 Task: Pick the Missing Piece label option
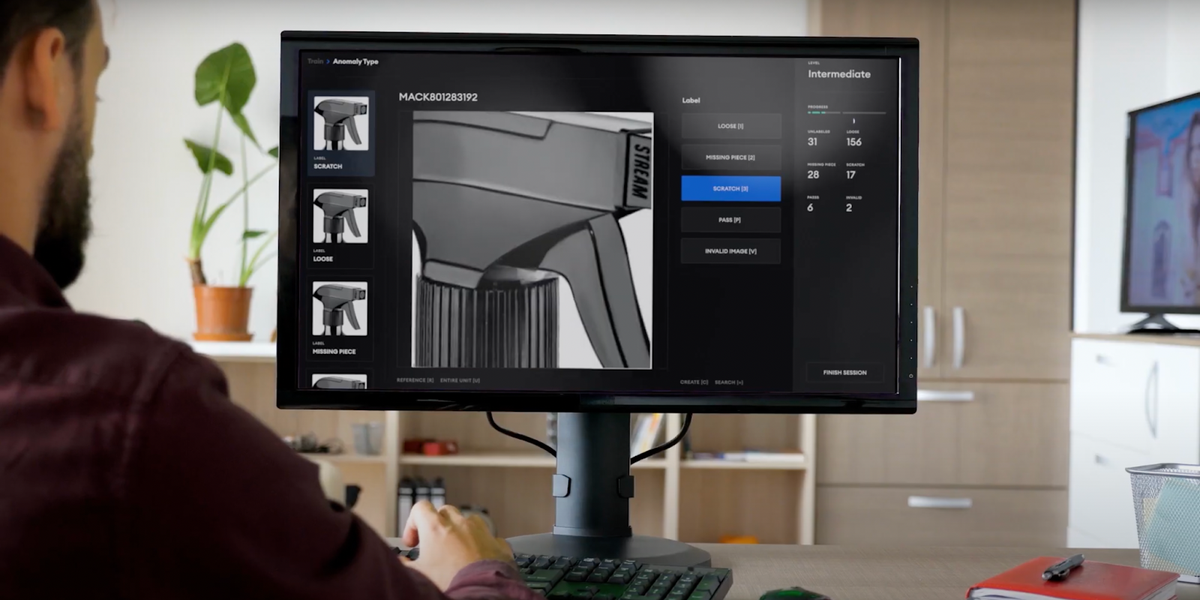pyautogui.click(x=731, y=157)
